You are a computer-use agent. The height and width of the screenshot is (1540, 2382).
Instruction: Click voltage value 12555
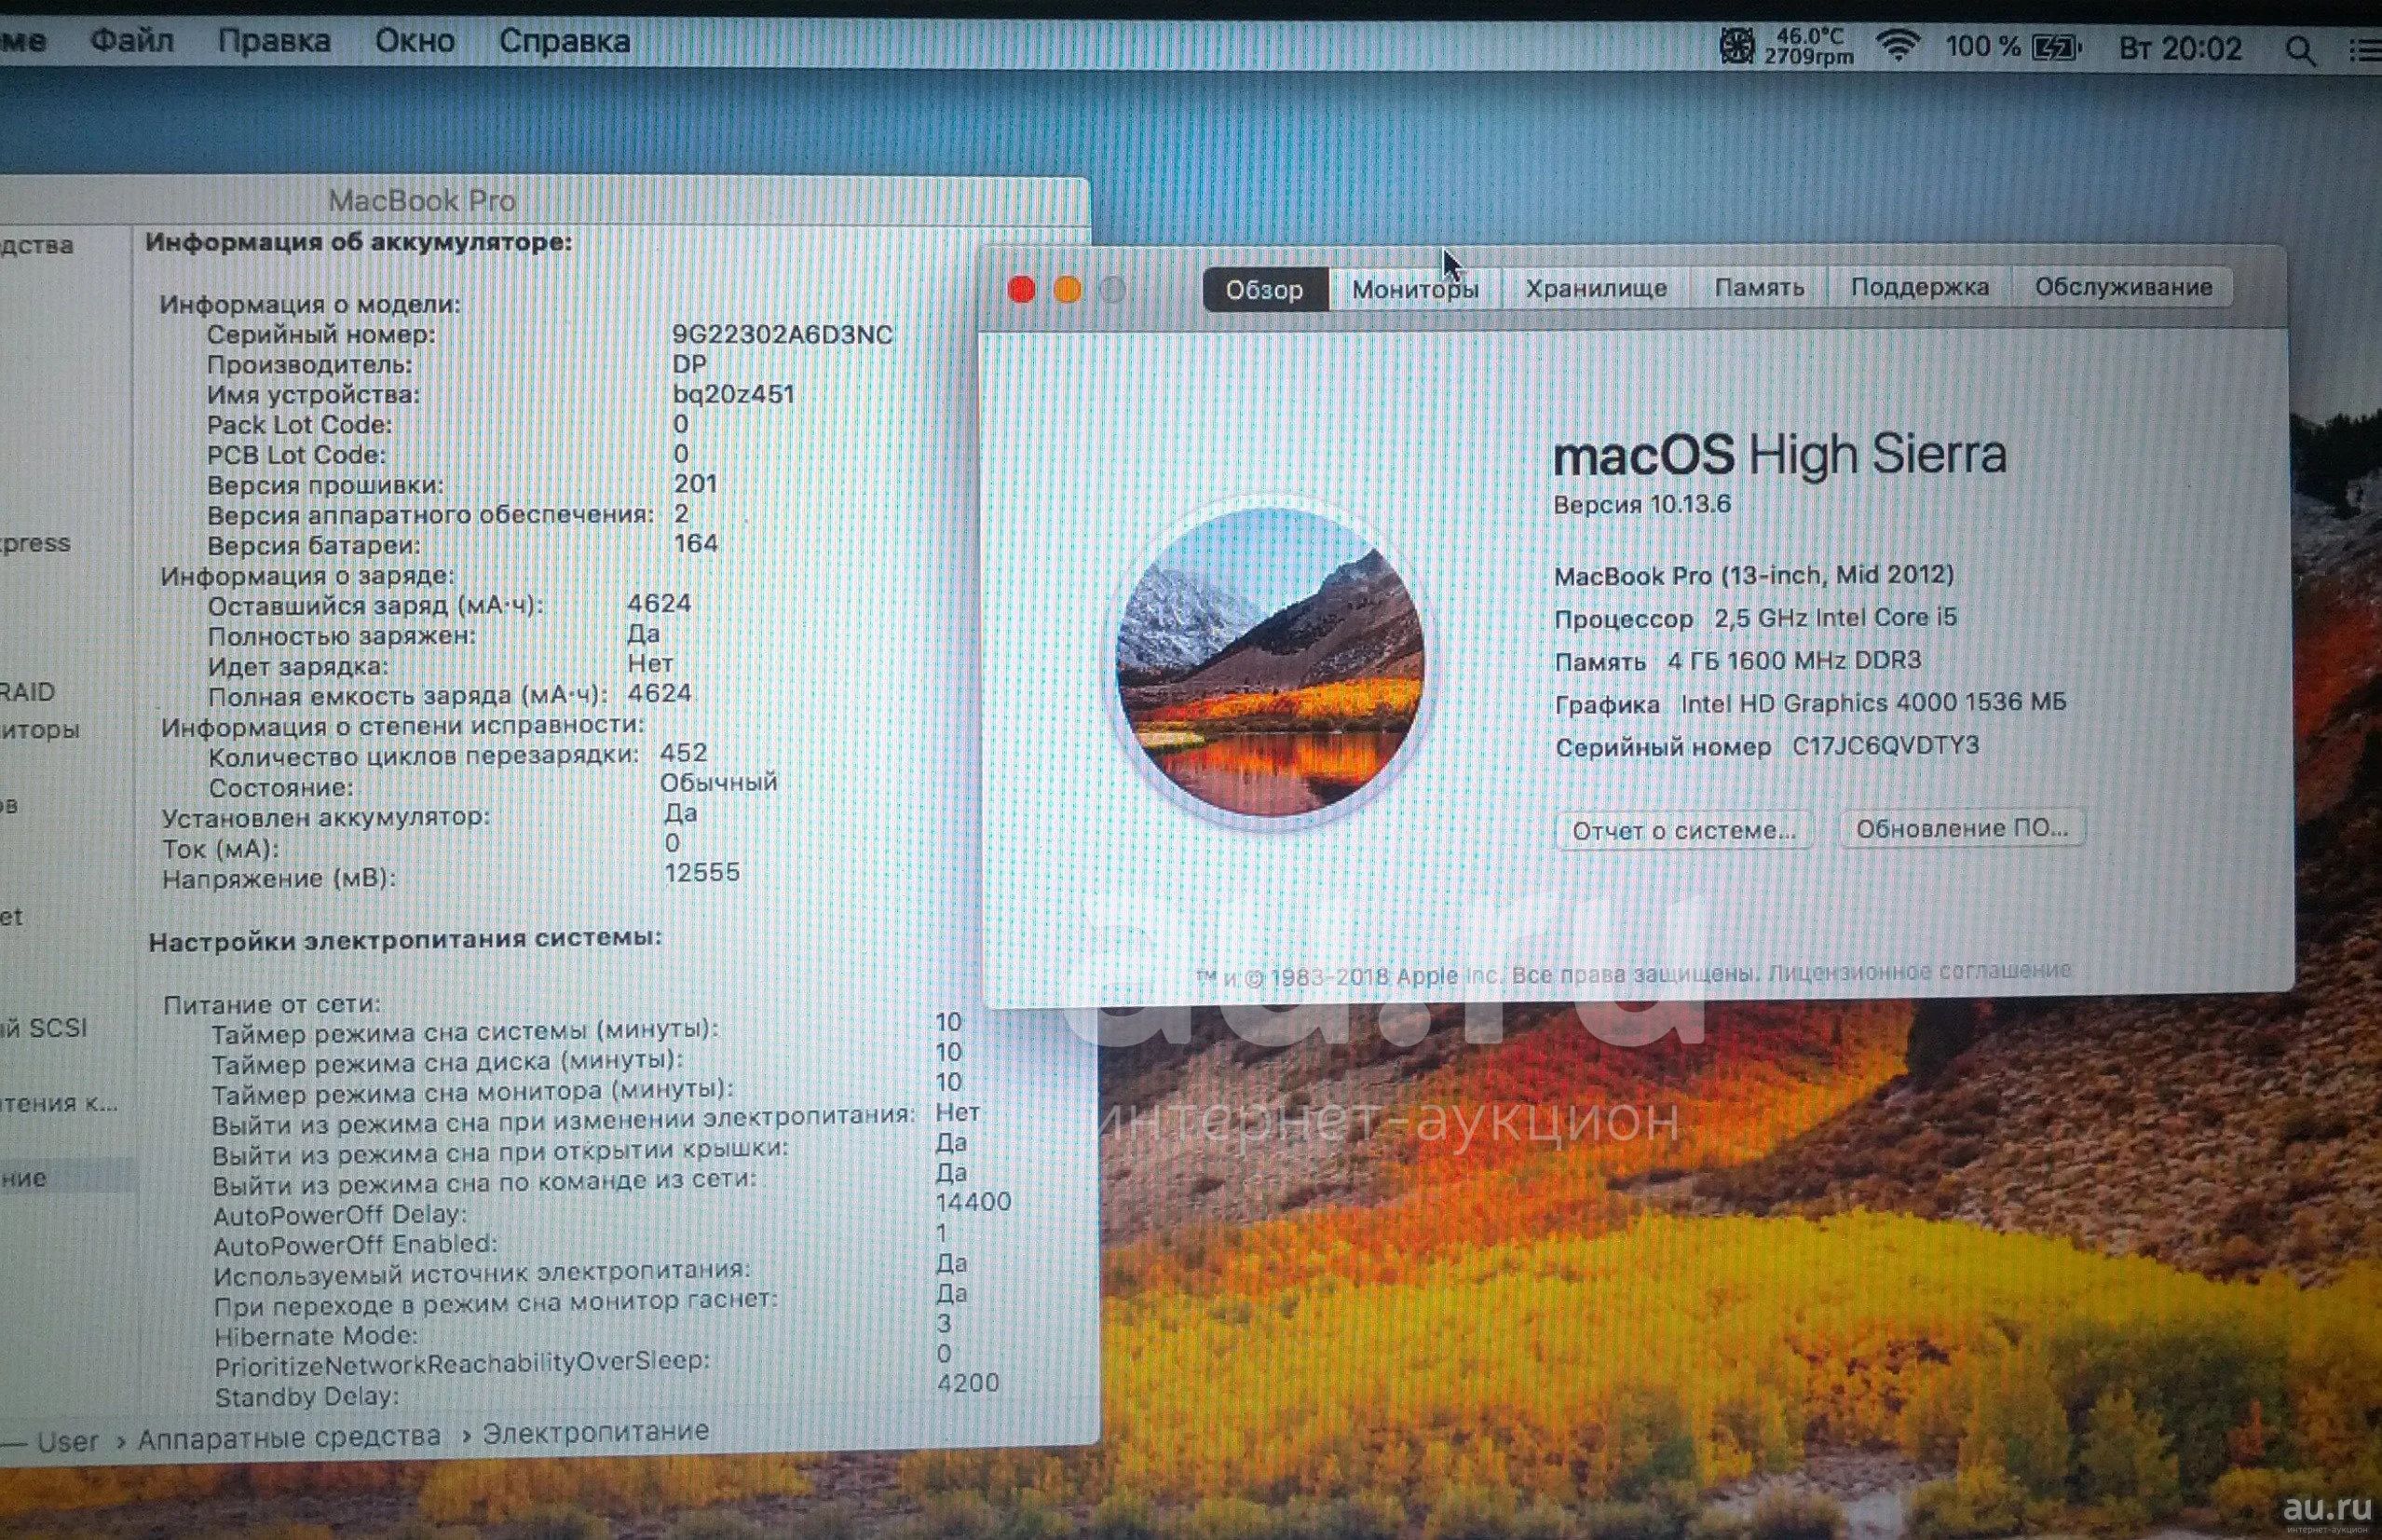click(702, 872)
